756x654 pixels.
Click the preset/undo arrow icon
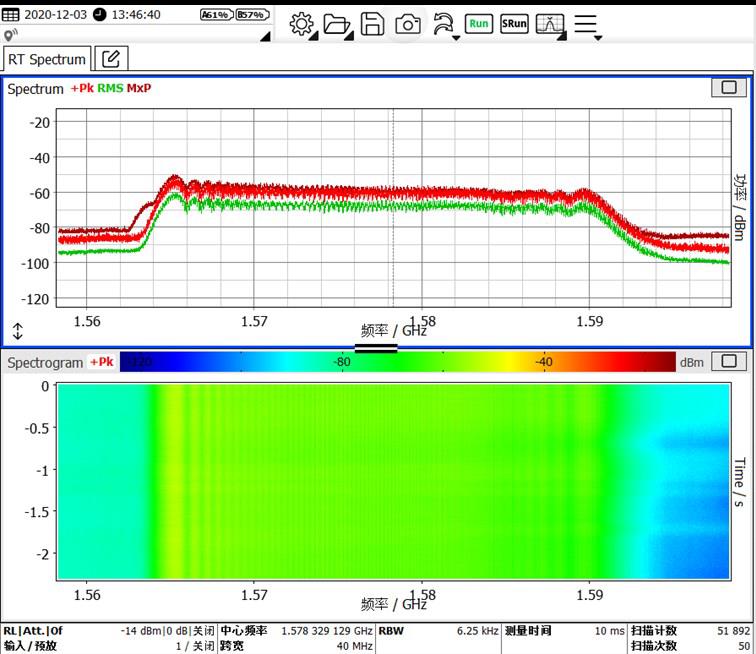tap(443, 24)
